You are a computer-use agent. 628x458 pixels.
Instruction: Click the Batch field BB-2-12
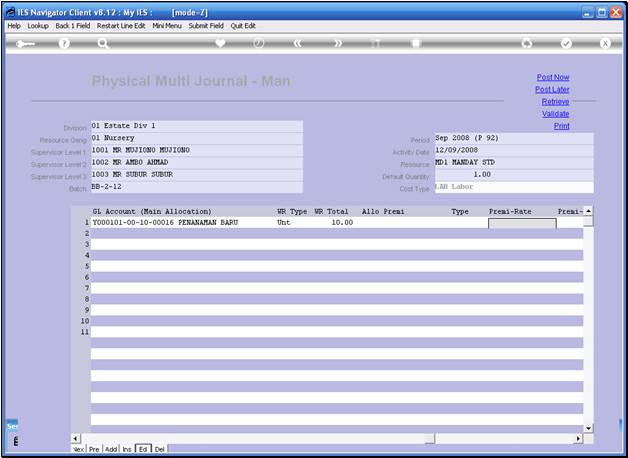click(x=197, y=187)
